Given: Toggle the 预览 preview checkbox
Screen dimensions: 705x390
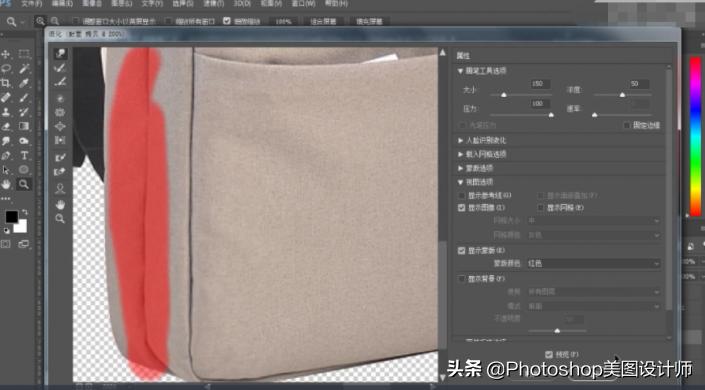Looking at the screenshot, I should 549,355.
